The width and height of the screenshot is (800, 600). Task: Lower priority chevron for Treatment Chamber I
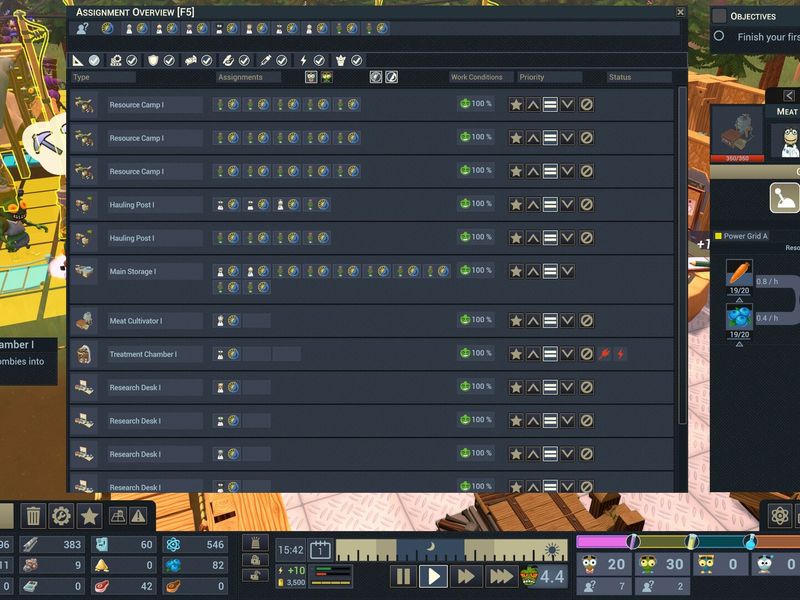tap(567, 354)
